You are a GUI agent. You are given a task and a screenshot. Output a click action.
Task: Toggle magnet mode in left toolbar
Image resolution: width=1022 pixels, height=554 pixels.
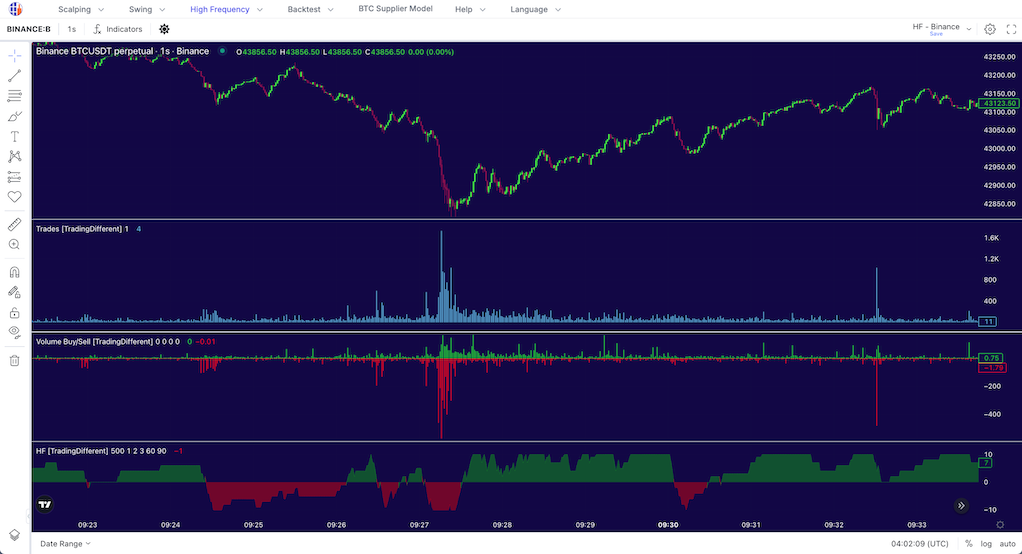coord(15,272)
